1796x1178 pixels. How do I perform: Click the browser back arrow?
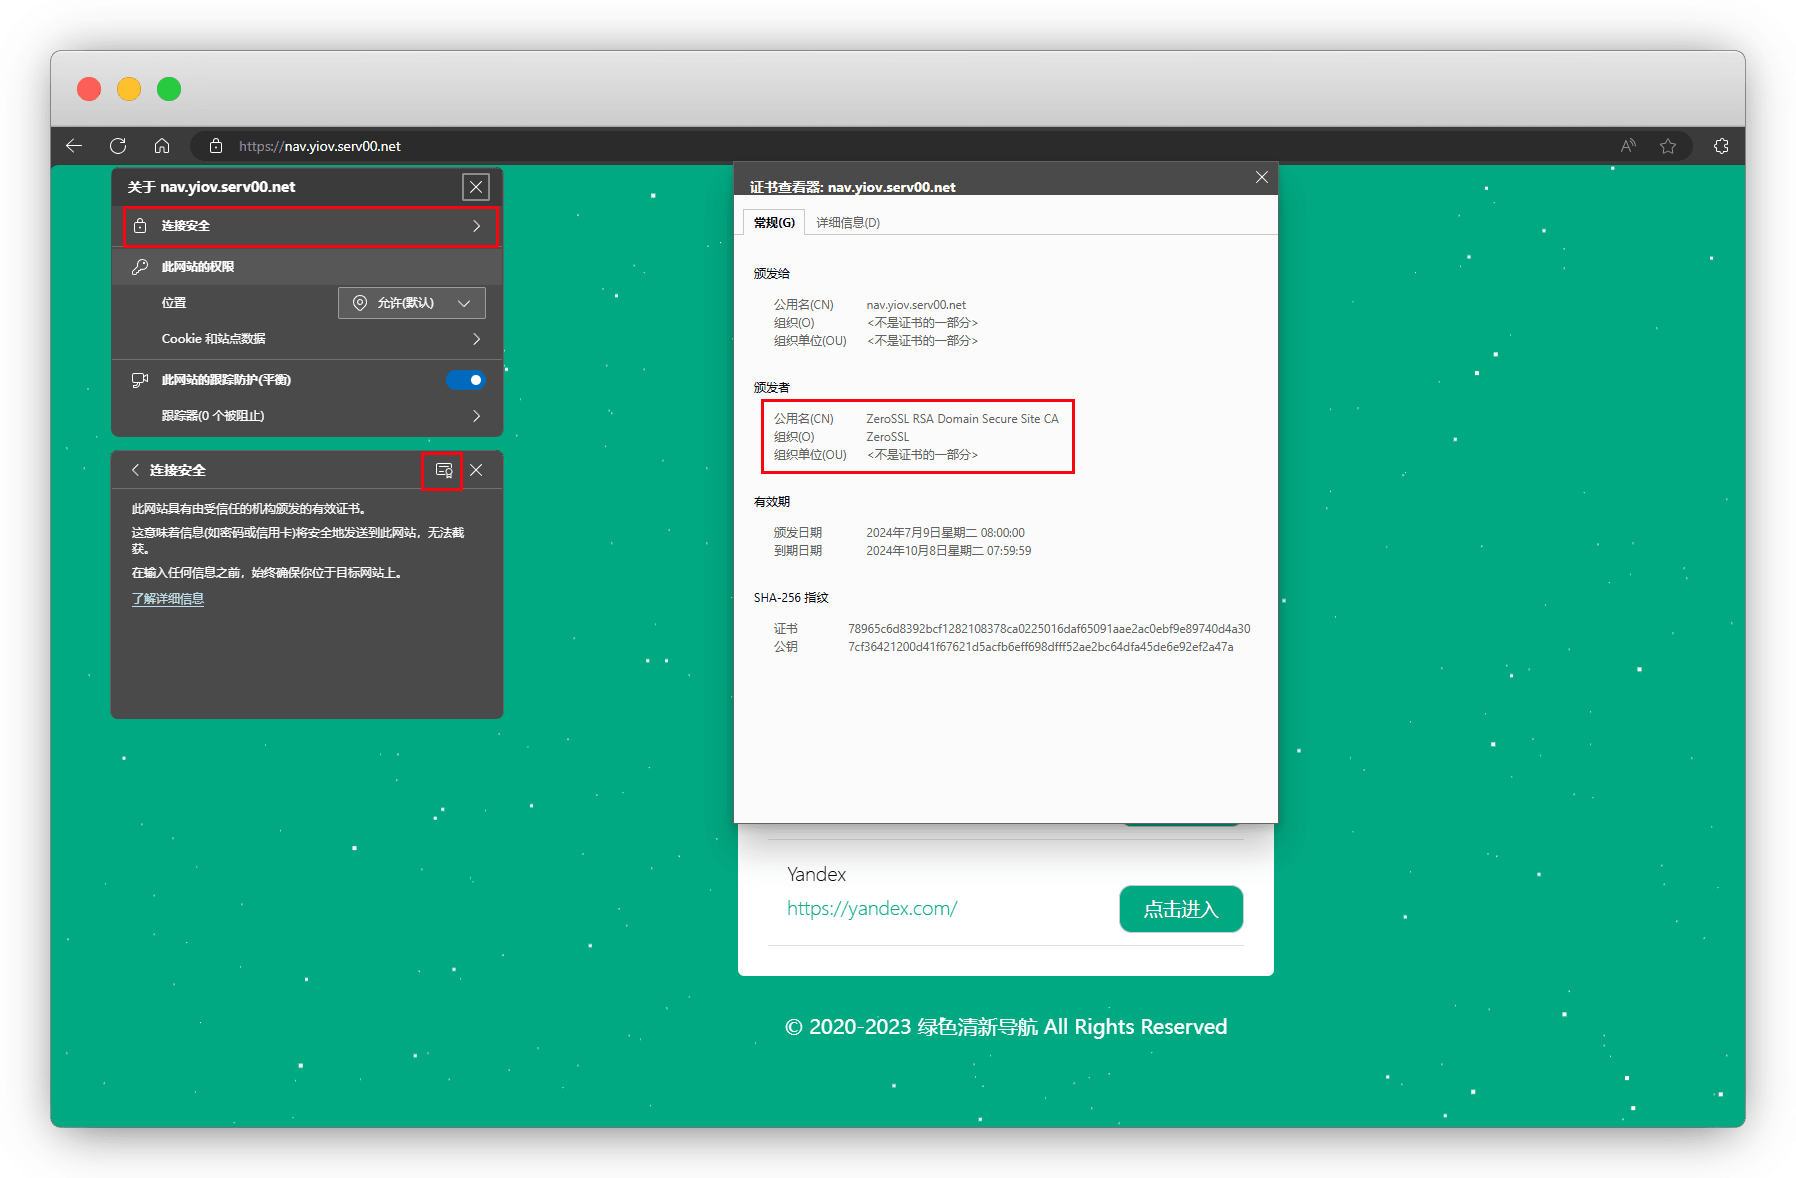[x=74, y=146]
